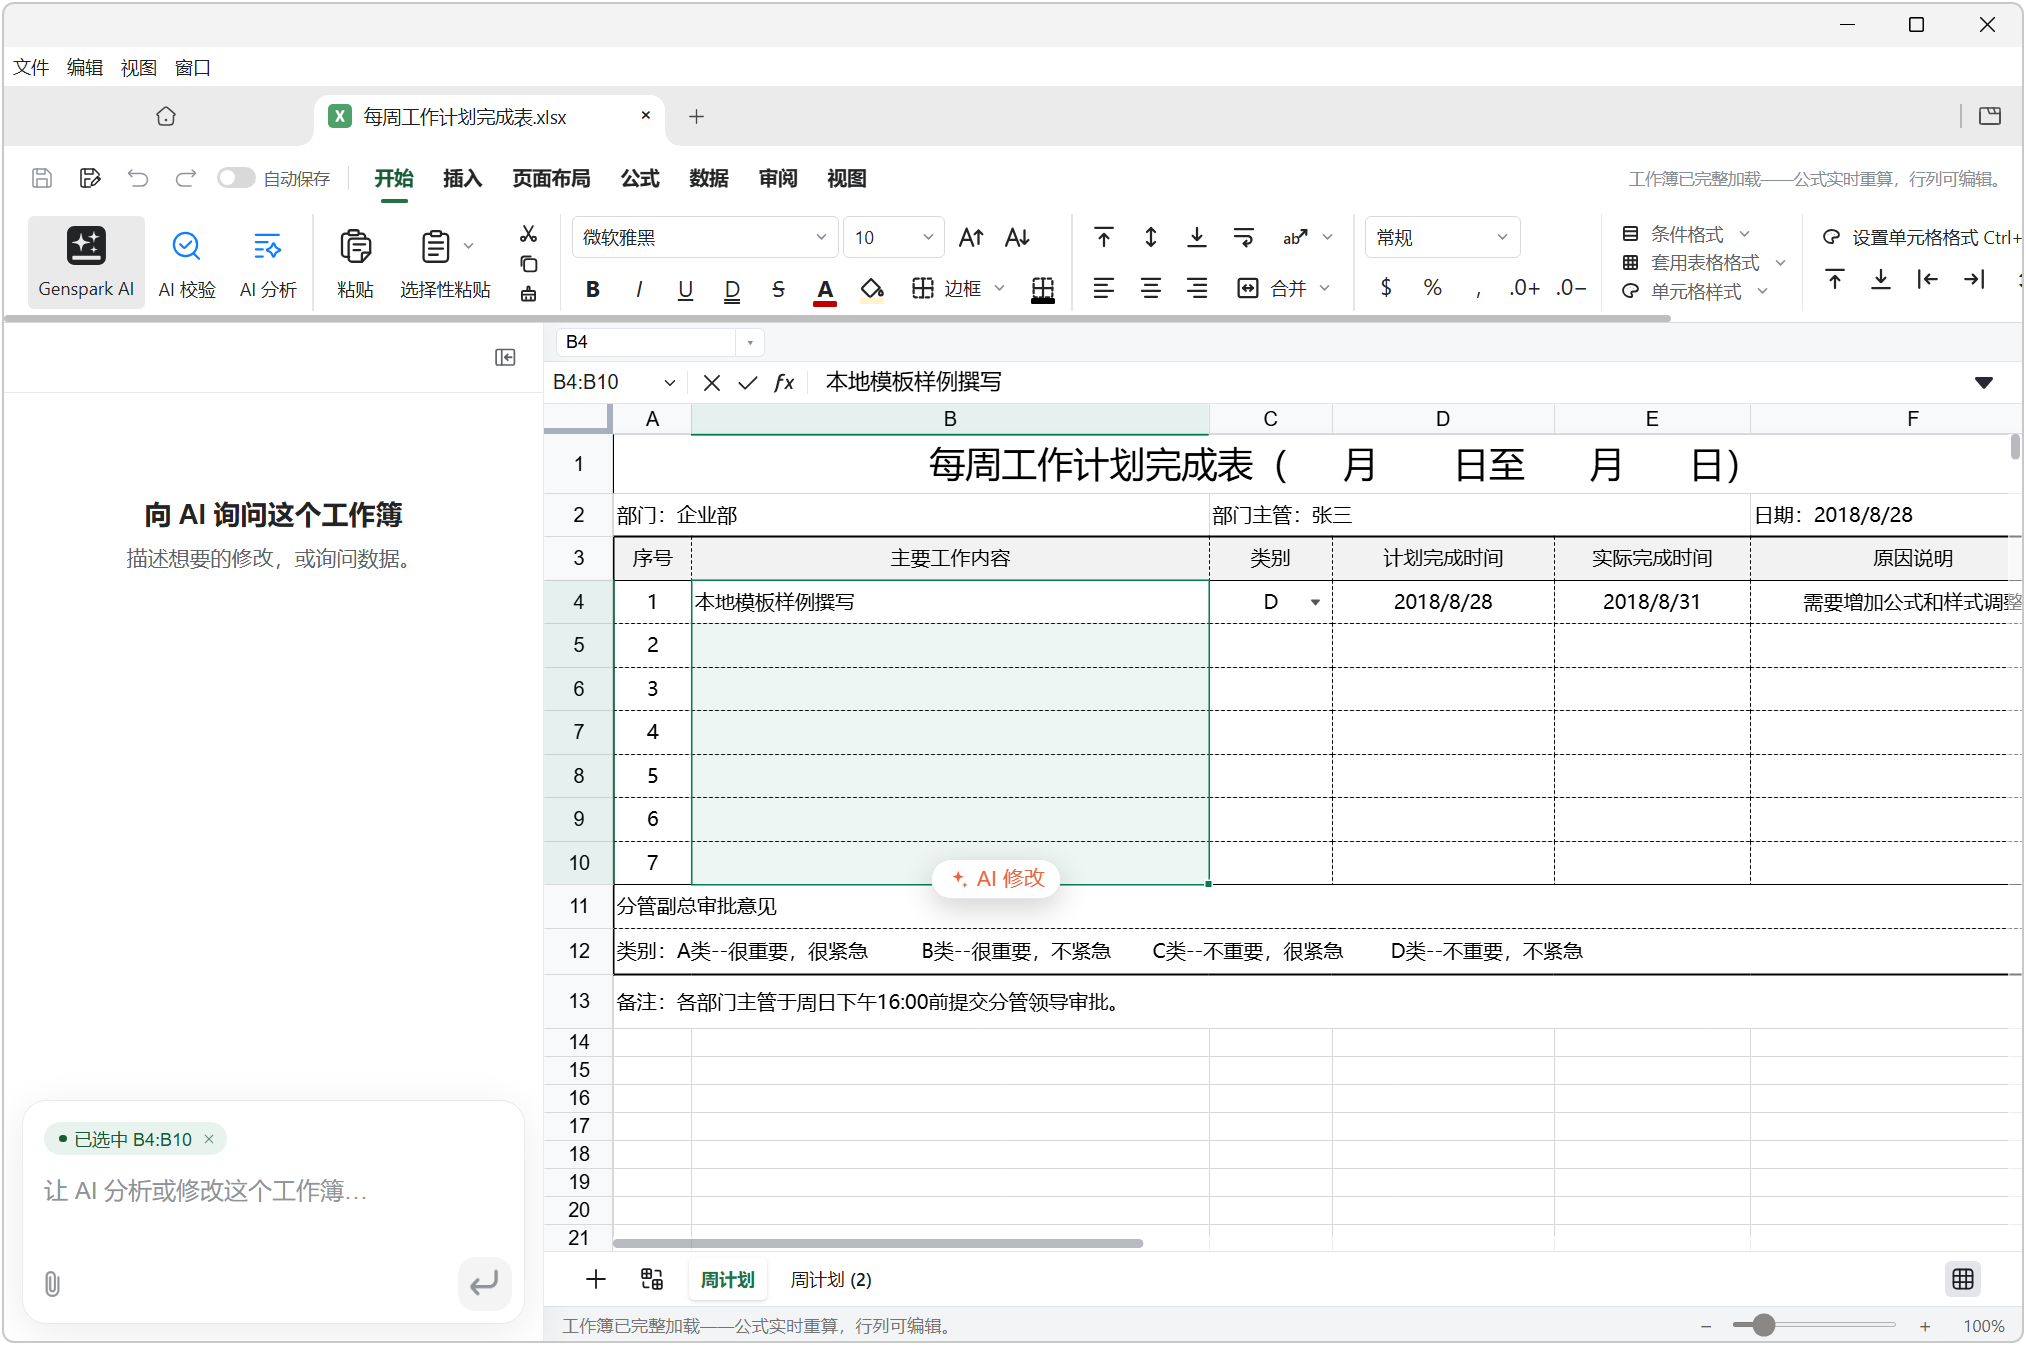Remove the 已选中 B4:B10 selection chip
This screenshot has width=2026, height=1345.
coord(209,1139)
